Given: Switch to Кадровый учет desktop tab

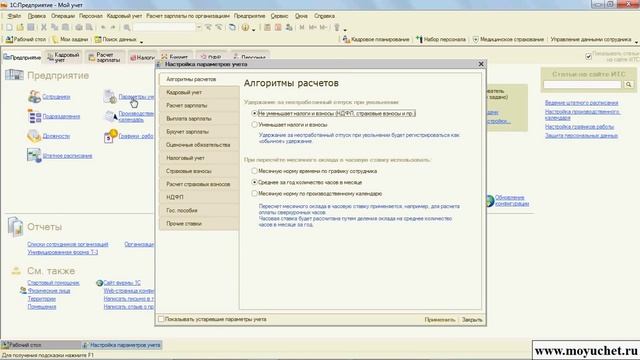Looking at the screenshot, I should pos(63,57).
